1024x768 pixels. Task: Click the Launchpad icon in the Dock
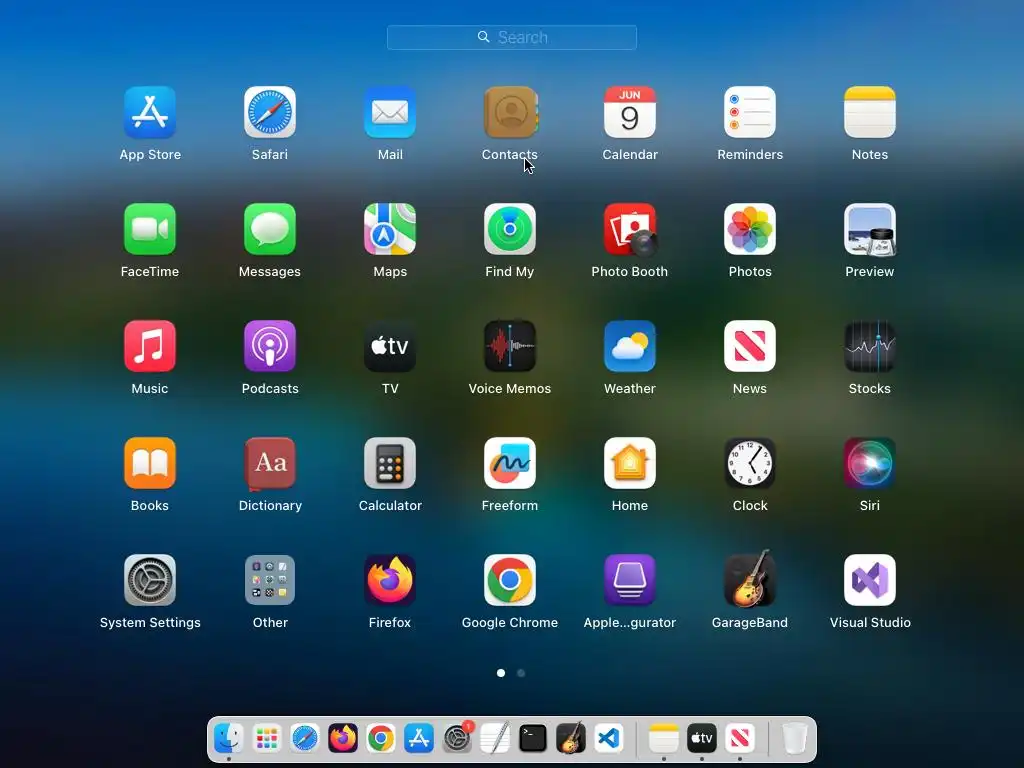266,739
